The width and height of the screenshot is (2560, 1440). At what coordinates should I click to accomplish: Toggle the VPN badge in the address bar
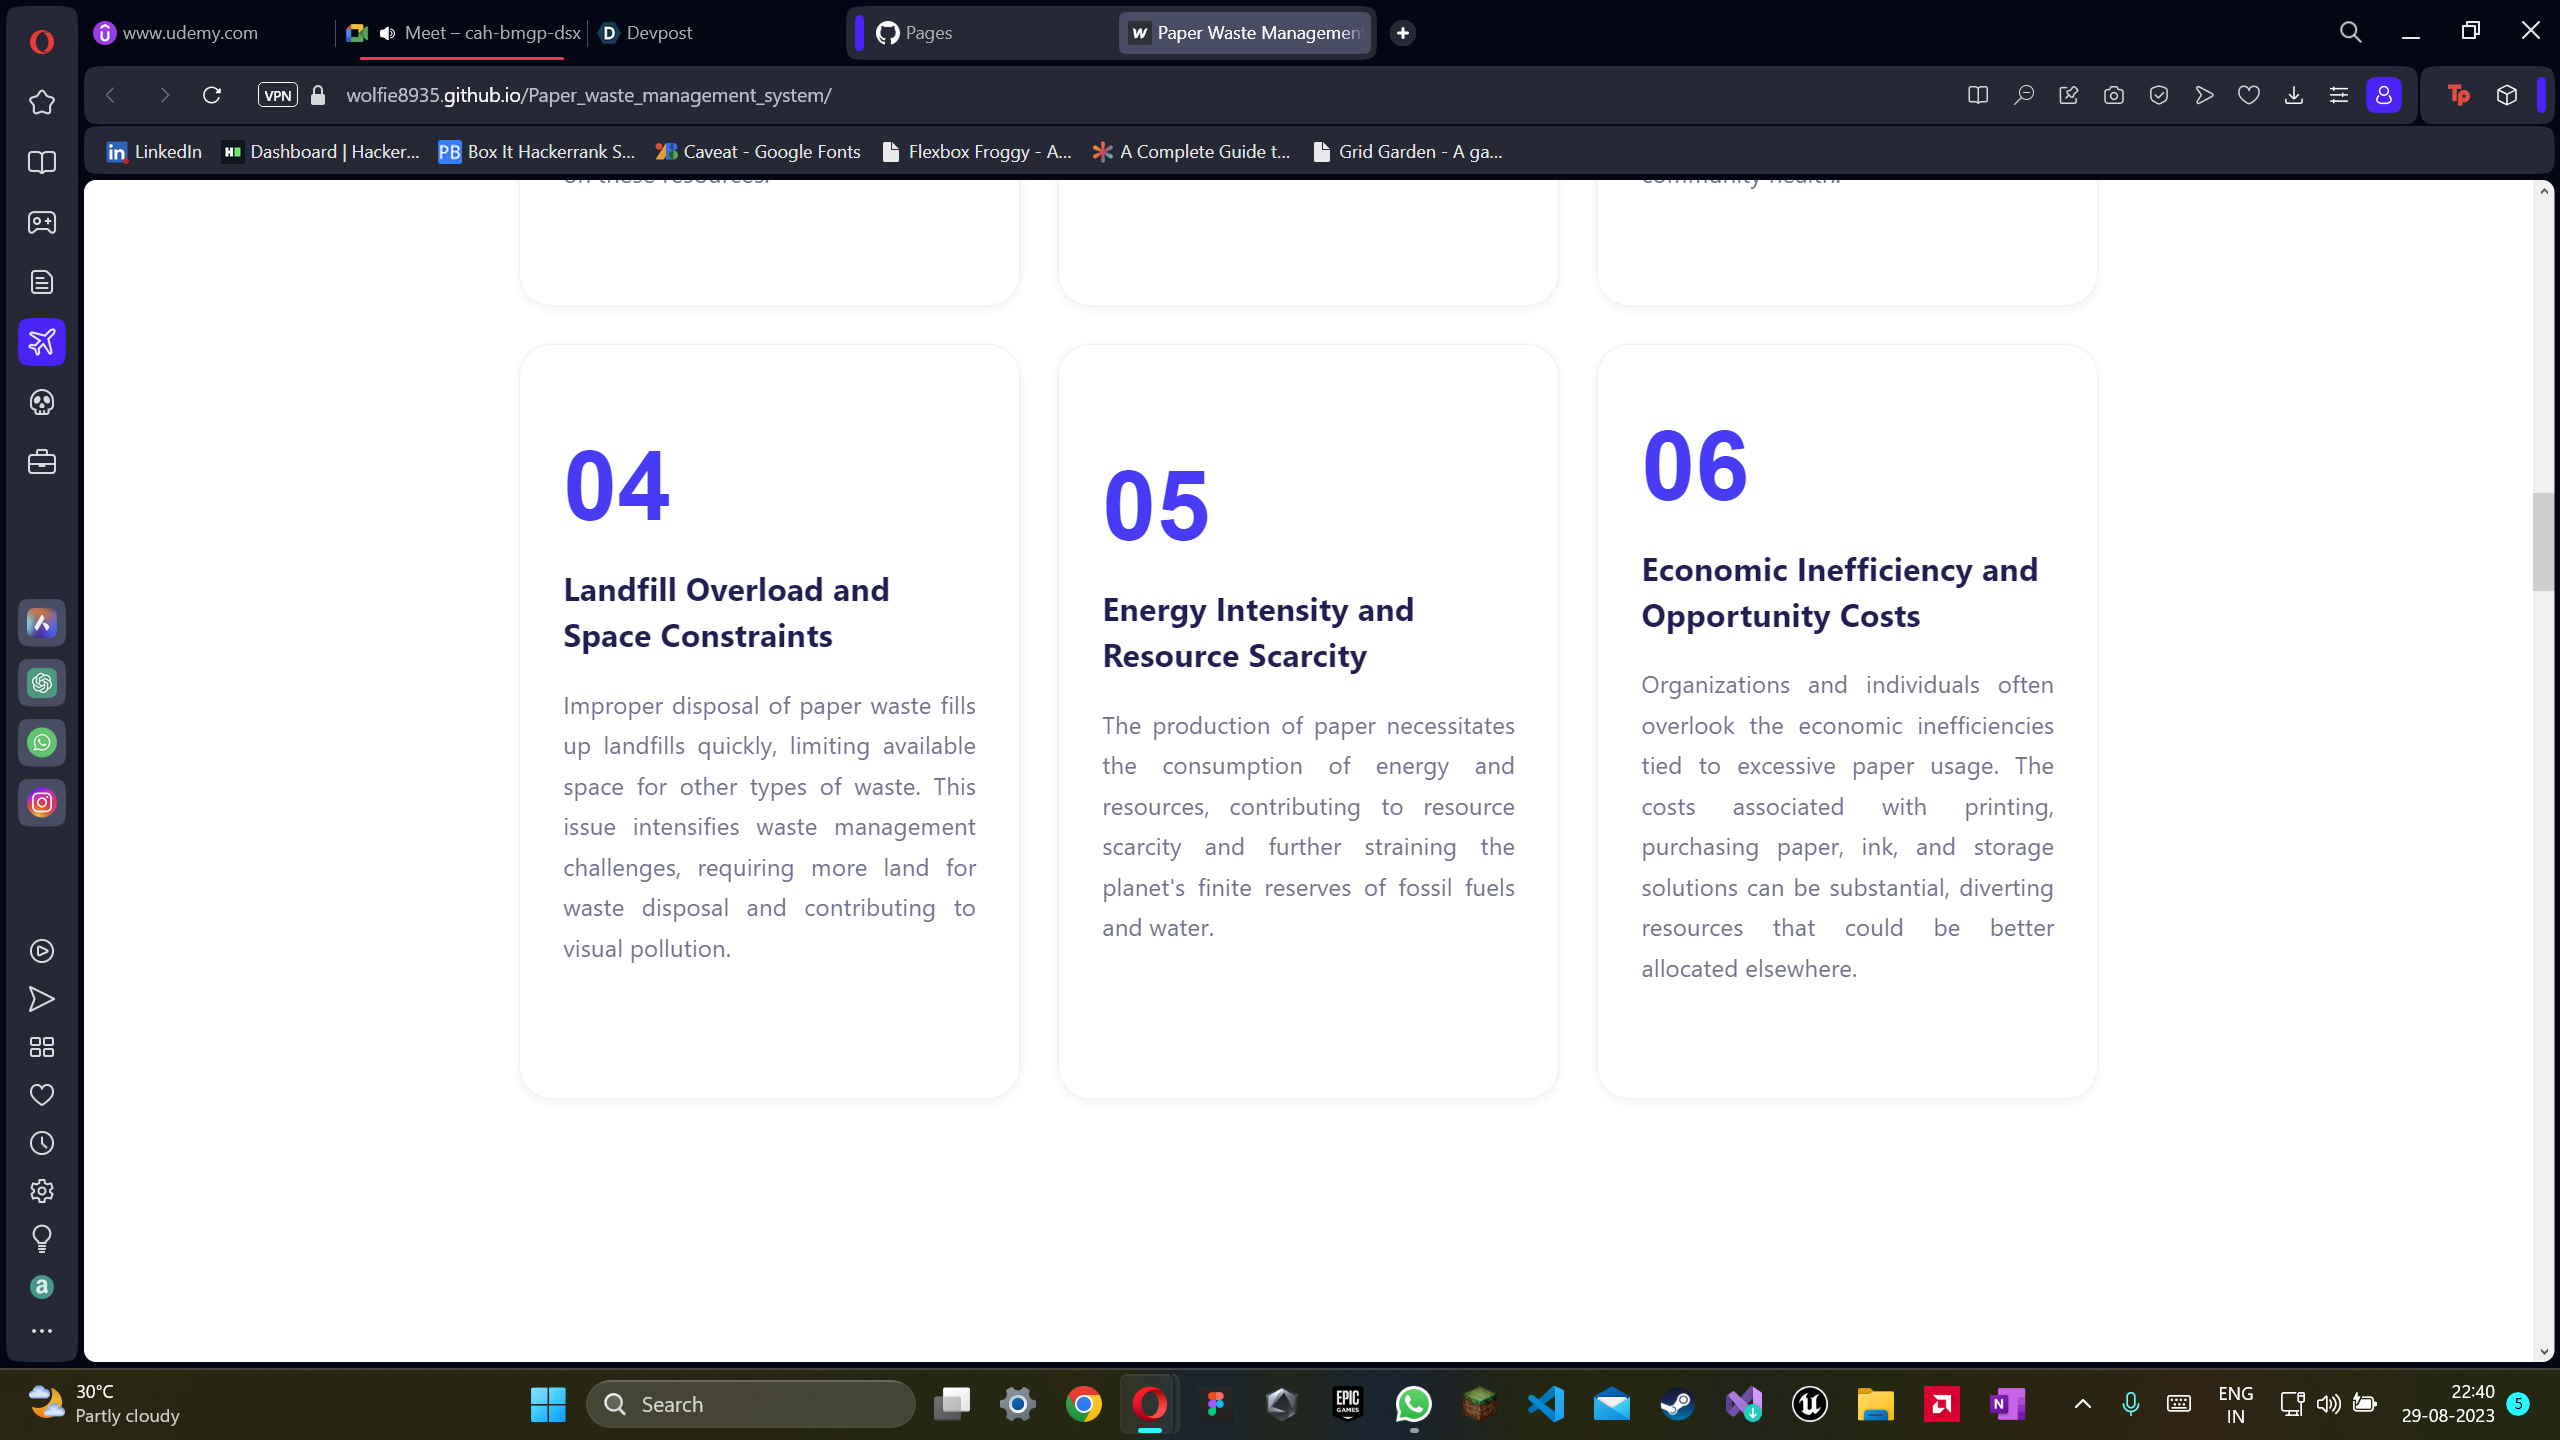click(x=277, y=95)
